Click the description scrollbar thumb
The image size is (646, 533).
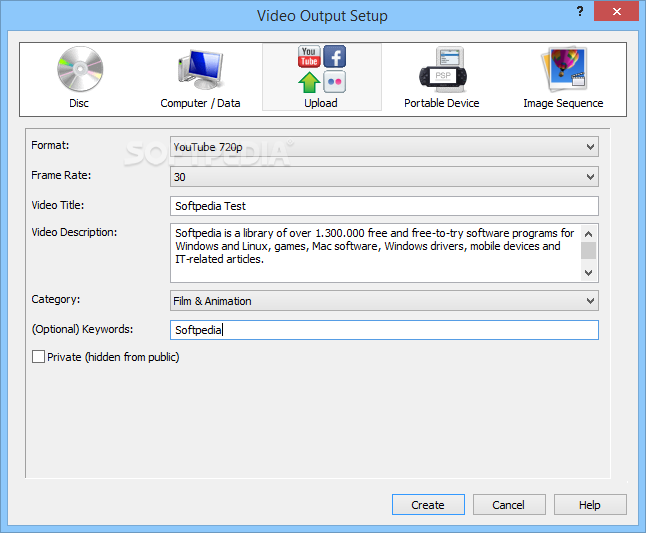tap(588, 250)
